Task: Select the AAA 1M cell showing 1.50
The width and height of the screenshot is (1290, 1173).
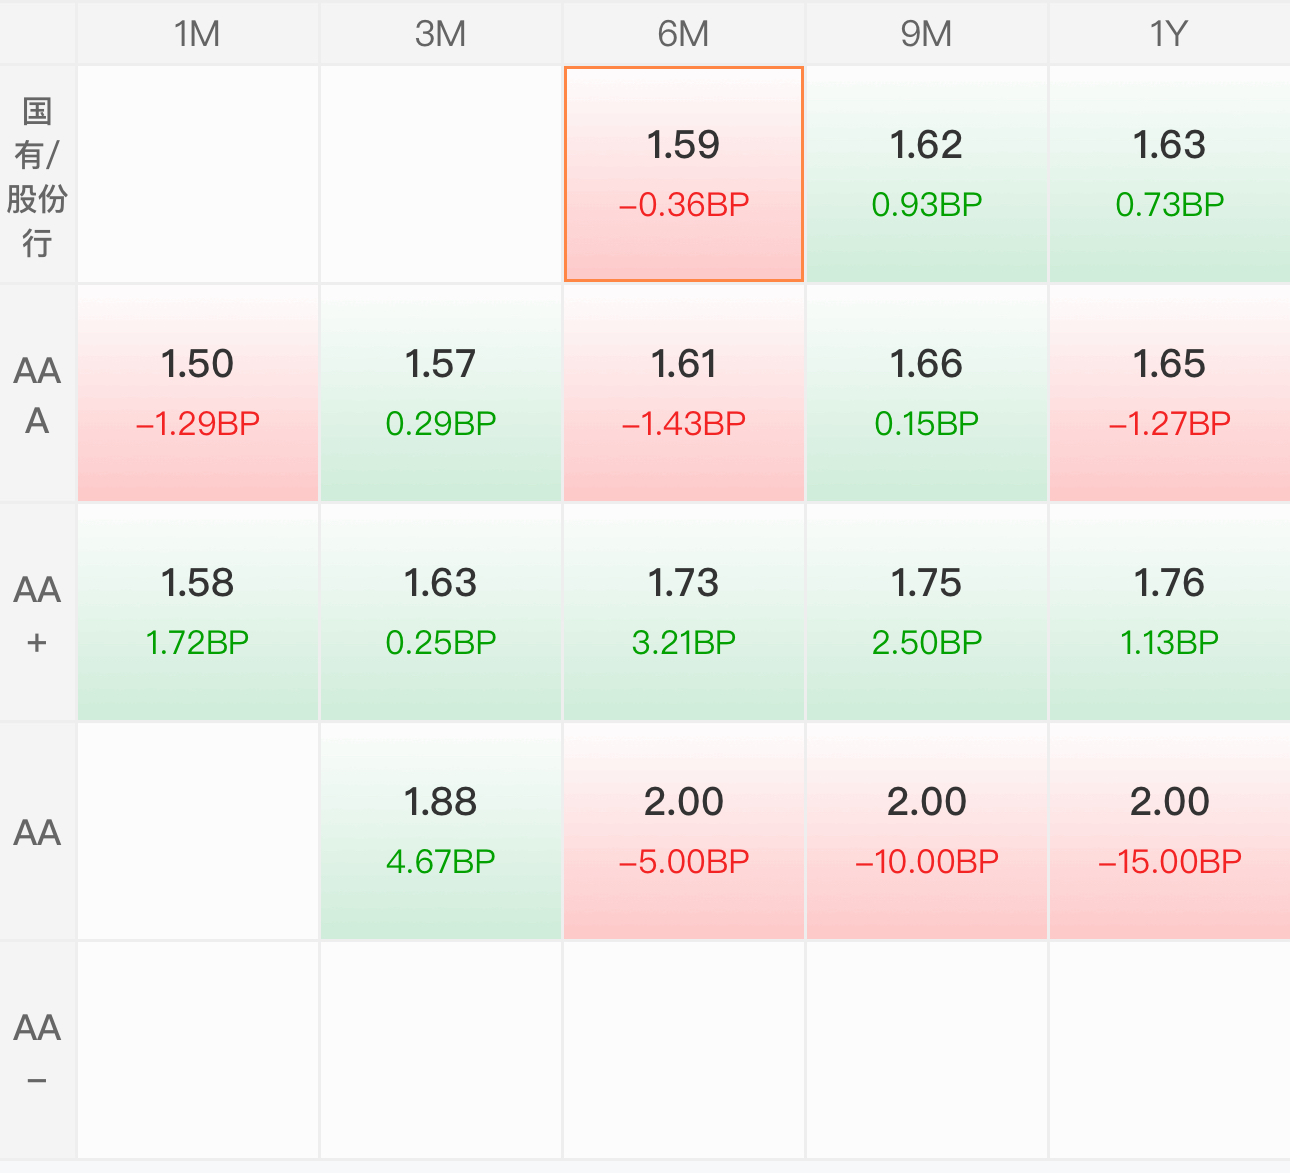Action: pyautogui.click(x=198, y=393)
